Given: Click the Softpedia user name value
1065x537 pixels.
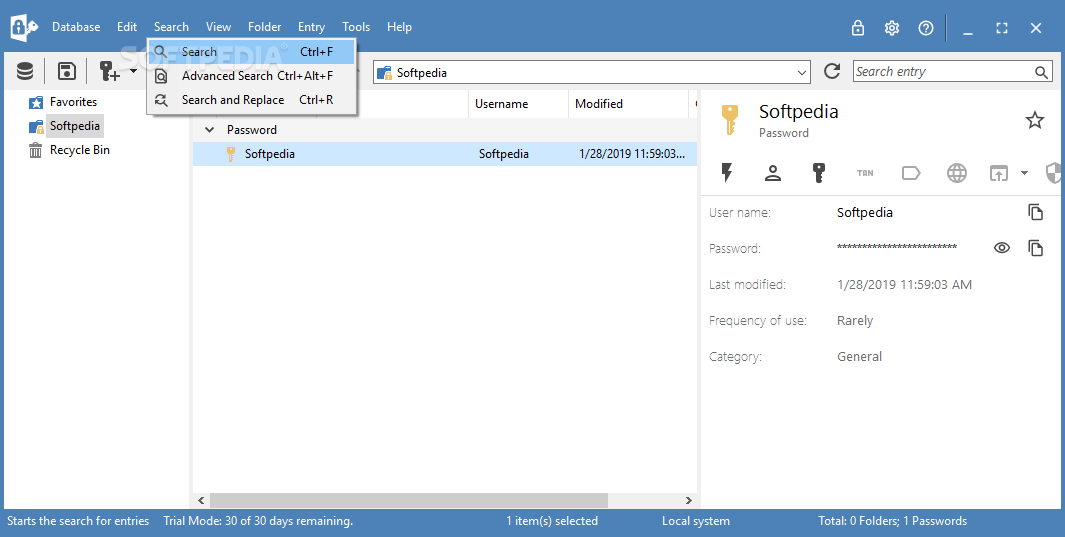Looking at the screenshot, I should pos(865,212).
